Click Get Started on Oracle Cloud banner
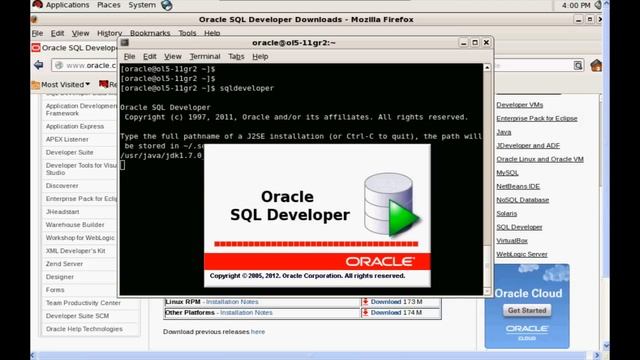This screenshot has height=360, width=640. (527, 310)
